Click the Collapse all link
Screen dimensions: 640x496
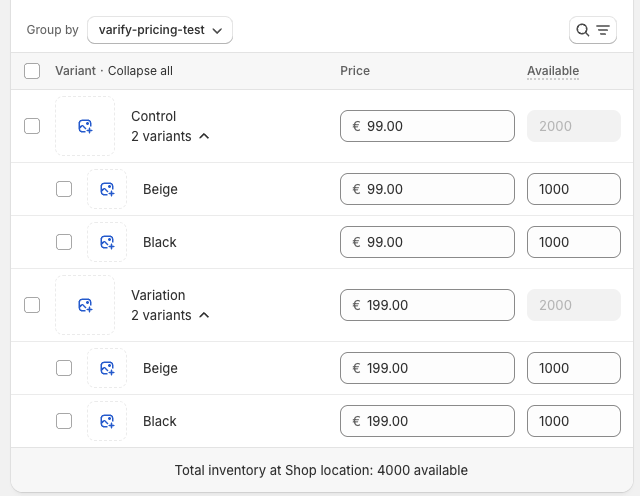pos(140,71)
